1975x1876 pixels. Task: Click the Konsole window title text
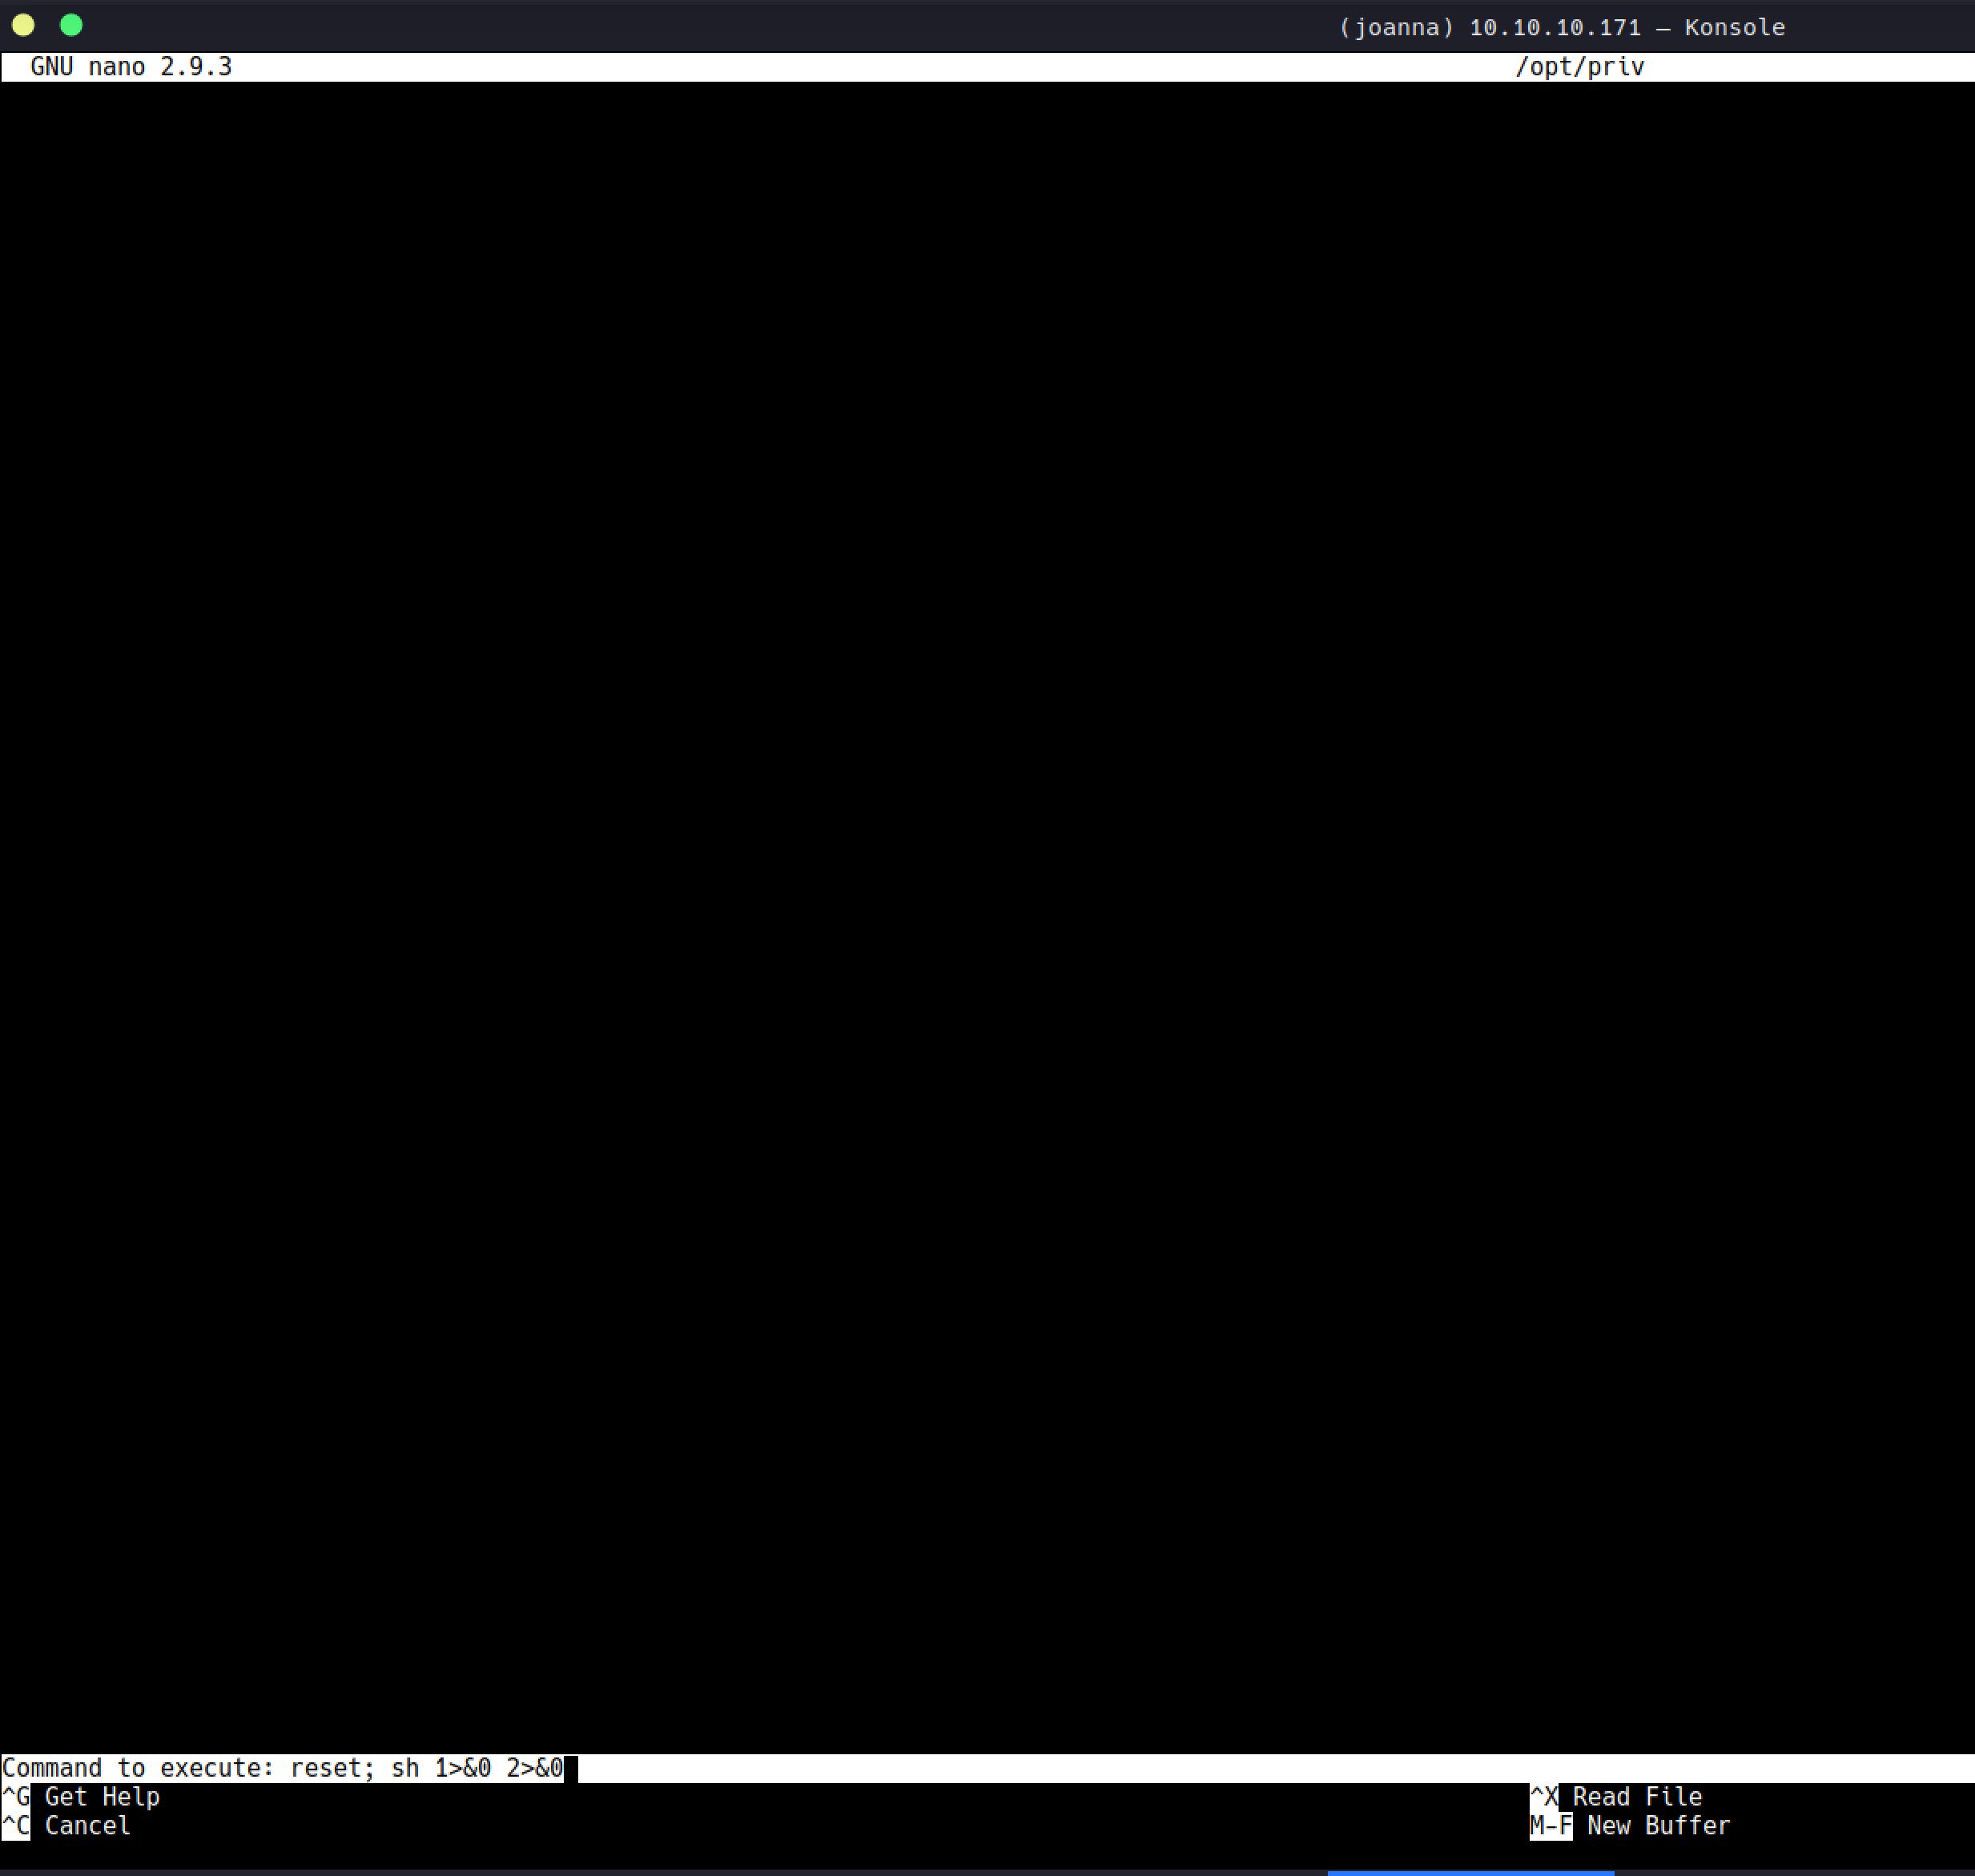click(1562, 27)
